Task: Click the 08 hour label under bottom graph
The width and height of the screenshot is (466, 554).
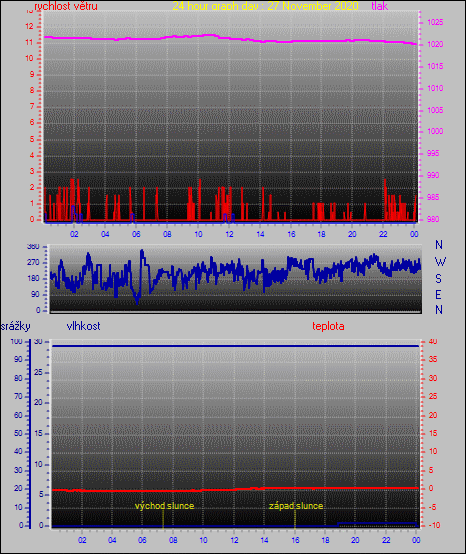Action: point(173,540)
